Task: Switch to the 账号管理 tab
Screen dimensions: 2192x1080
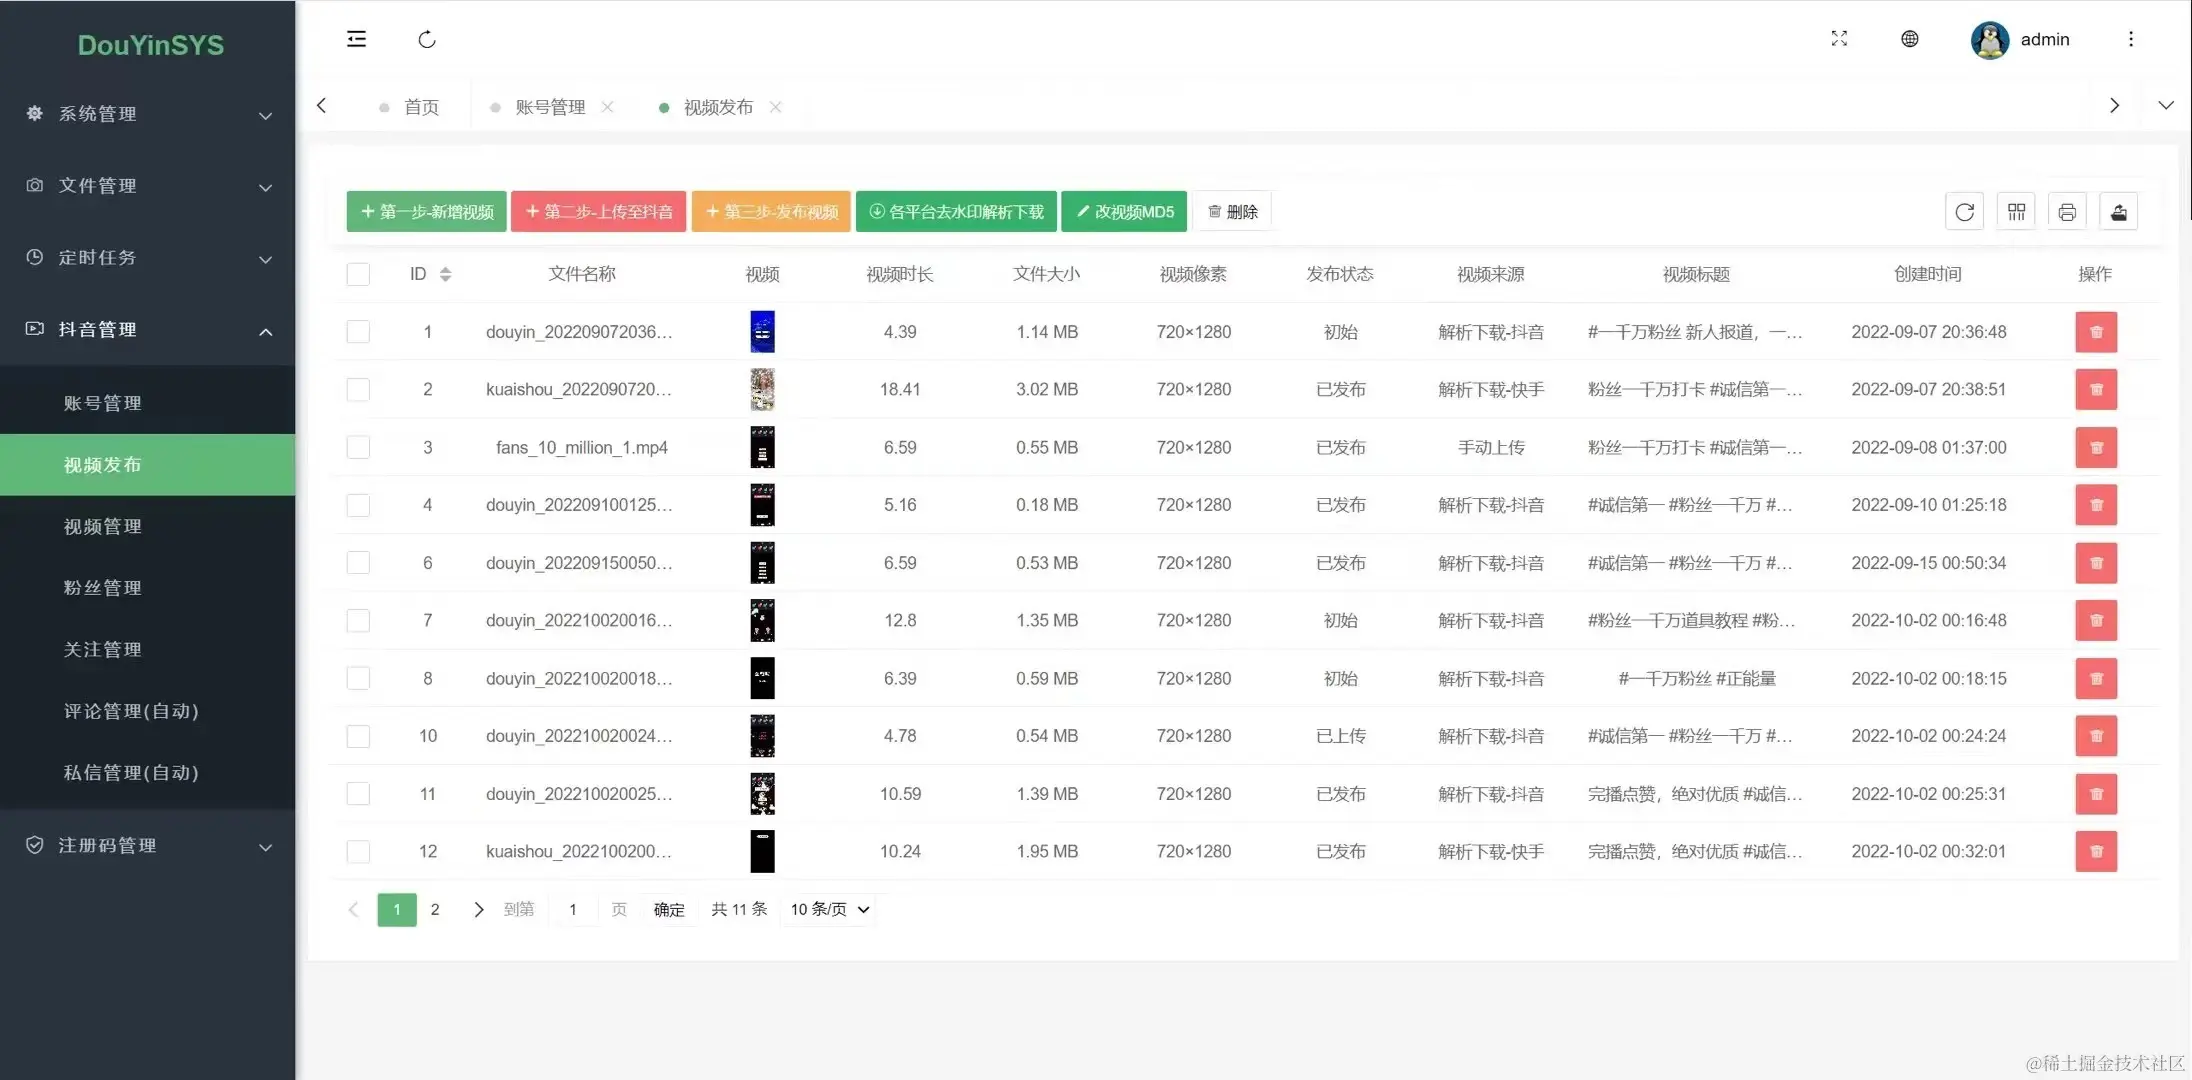Action: coord(550,107)
